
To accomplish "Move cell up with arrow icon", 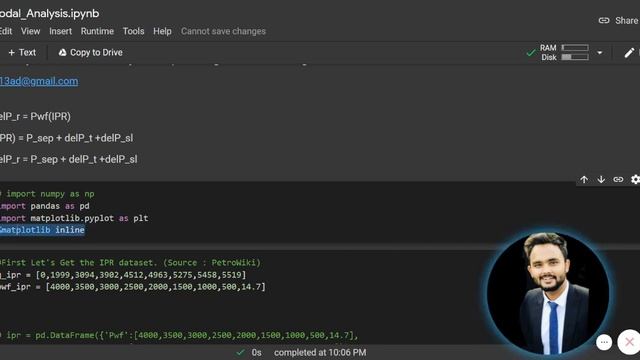I will (584, 180).
